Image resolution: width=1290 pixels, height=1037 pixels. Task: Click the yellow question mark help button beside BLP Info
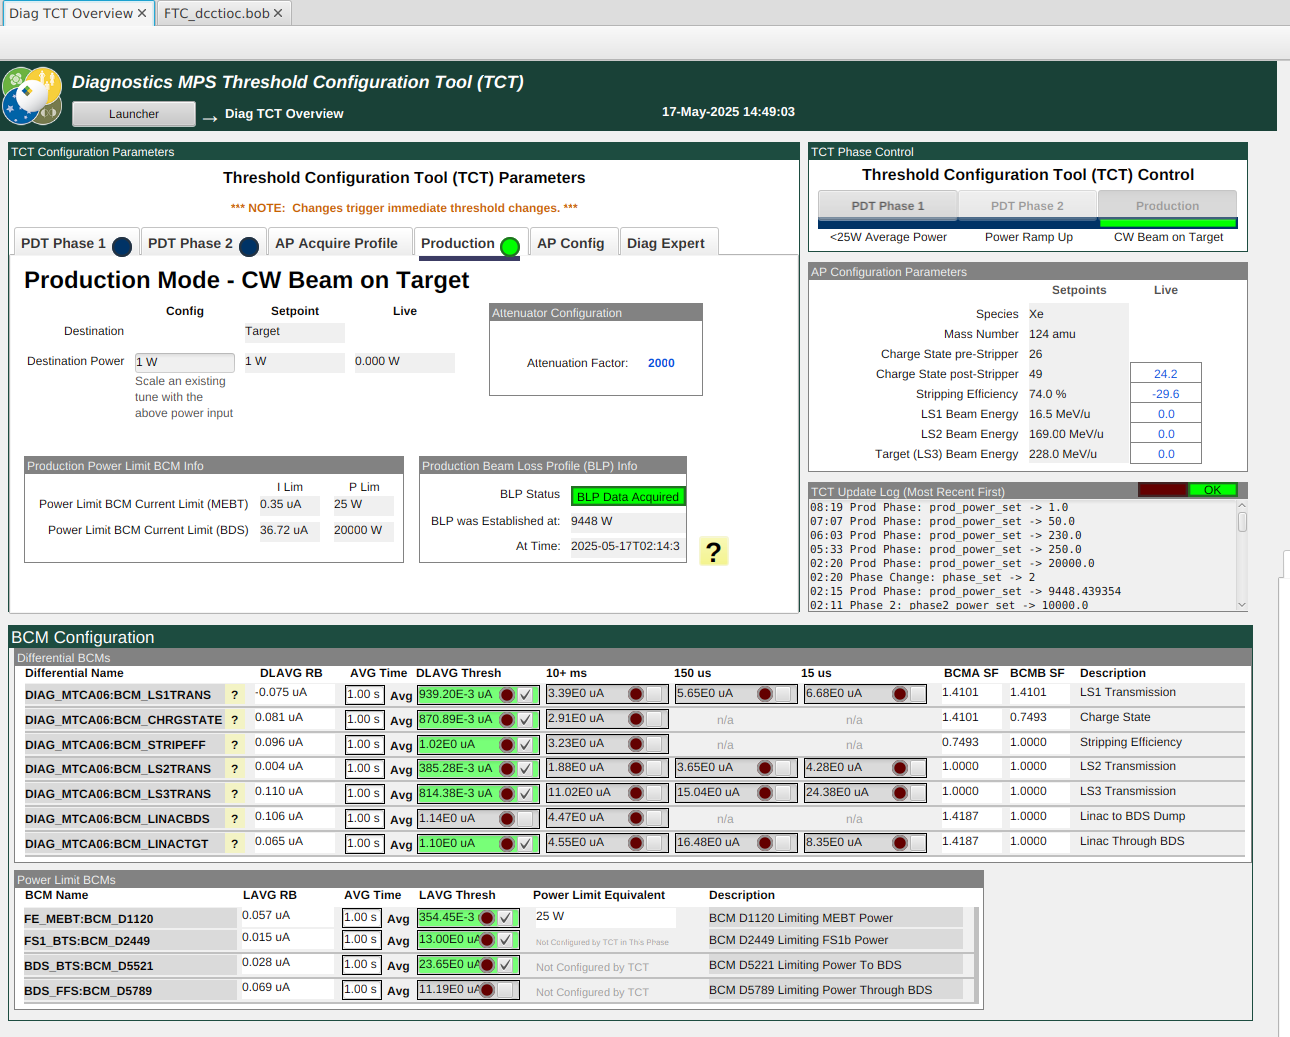(x=713, y=552)
